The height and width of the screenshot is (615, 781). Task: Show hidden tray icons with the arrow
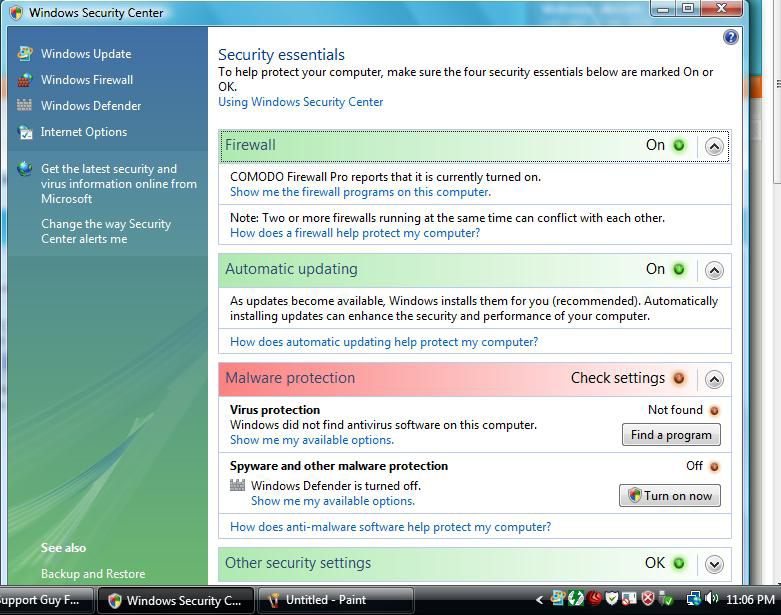point(539,600)
